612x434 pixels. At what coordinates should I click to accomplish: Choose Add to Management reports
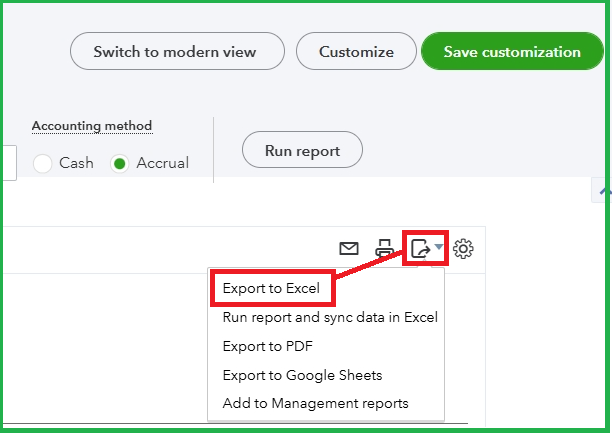315,403
